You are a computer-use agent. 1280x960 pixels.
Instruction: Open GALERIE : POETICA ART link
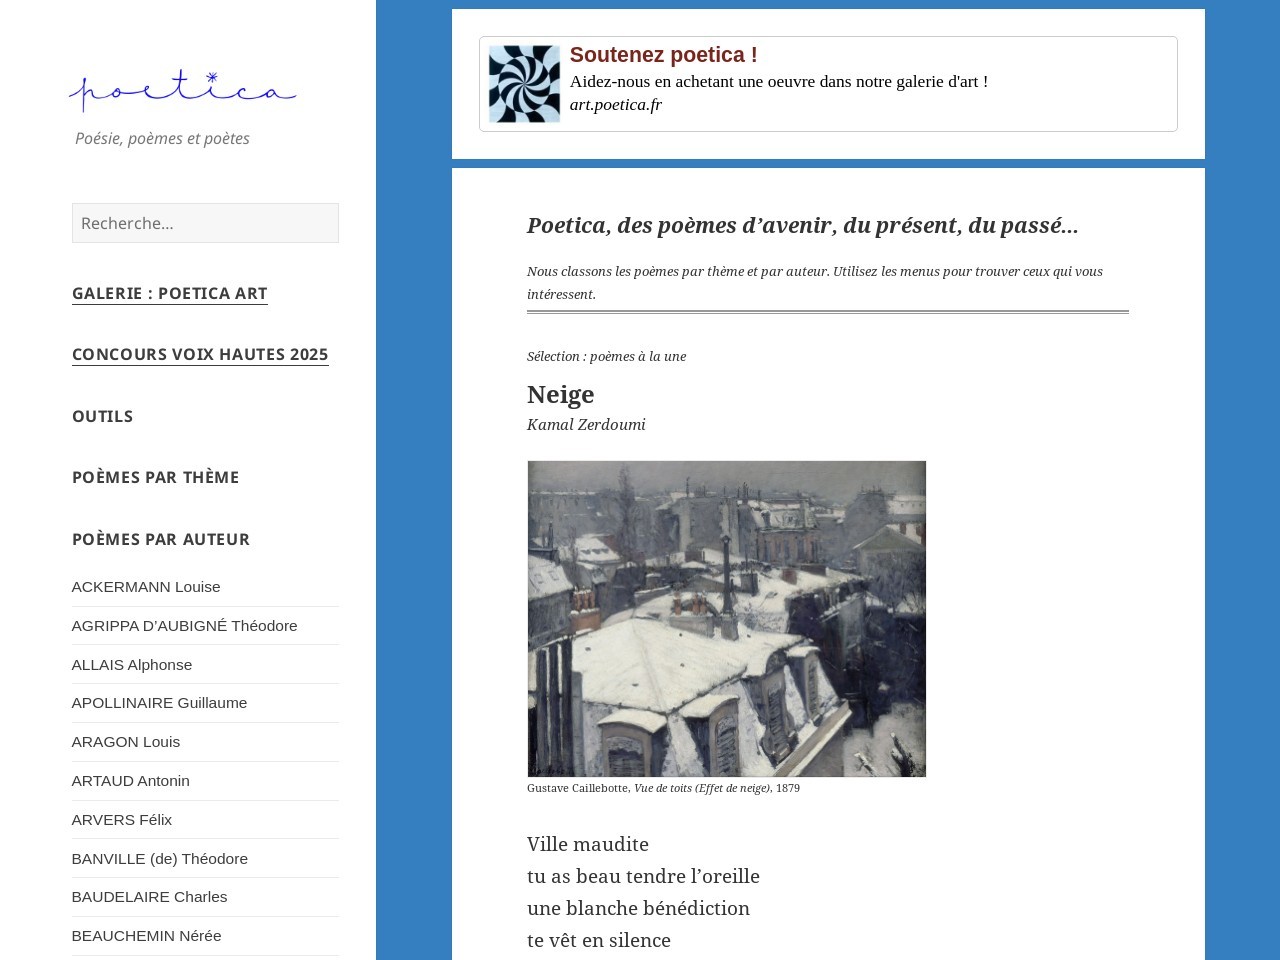pyautogui.click(x=169, y=293)
